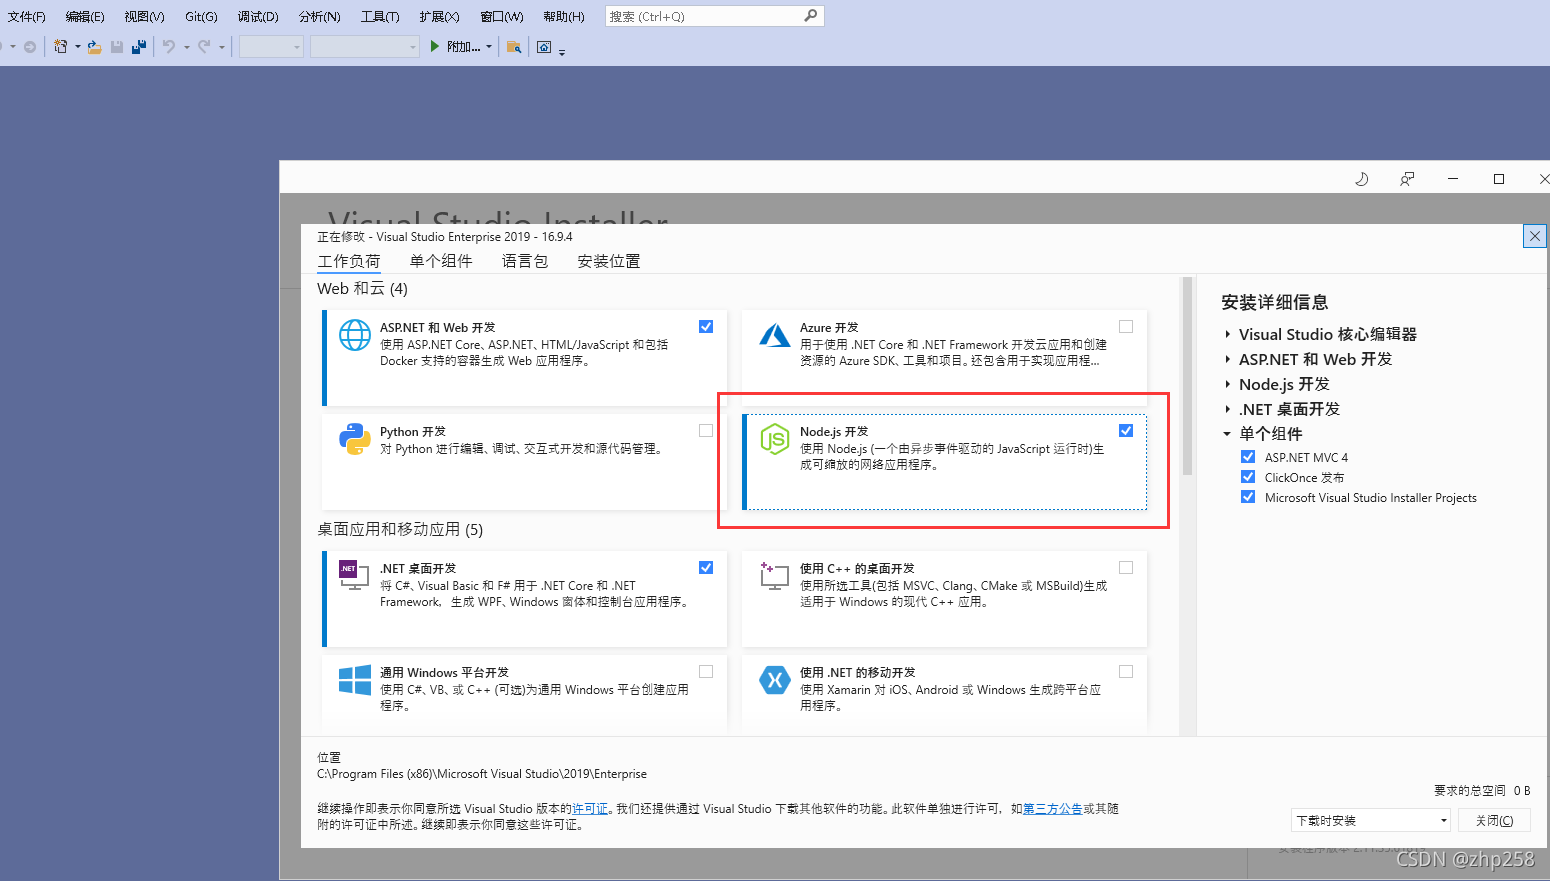Open toolbar overflow options arrow
1550x881 pixels.
[562, 52]
